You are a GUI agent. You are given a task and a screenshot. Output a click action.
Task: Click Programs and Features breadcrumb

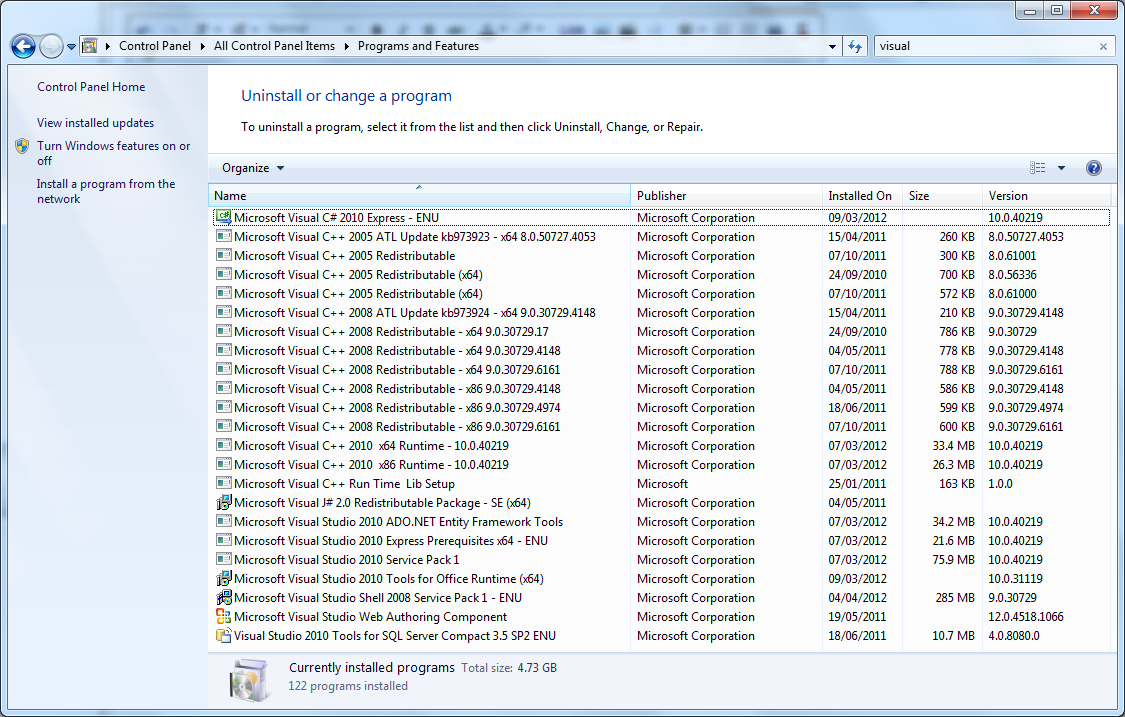pyautogui.click(x=418, y=46)
